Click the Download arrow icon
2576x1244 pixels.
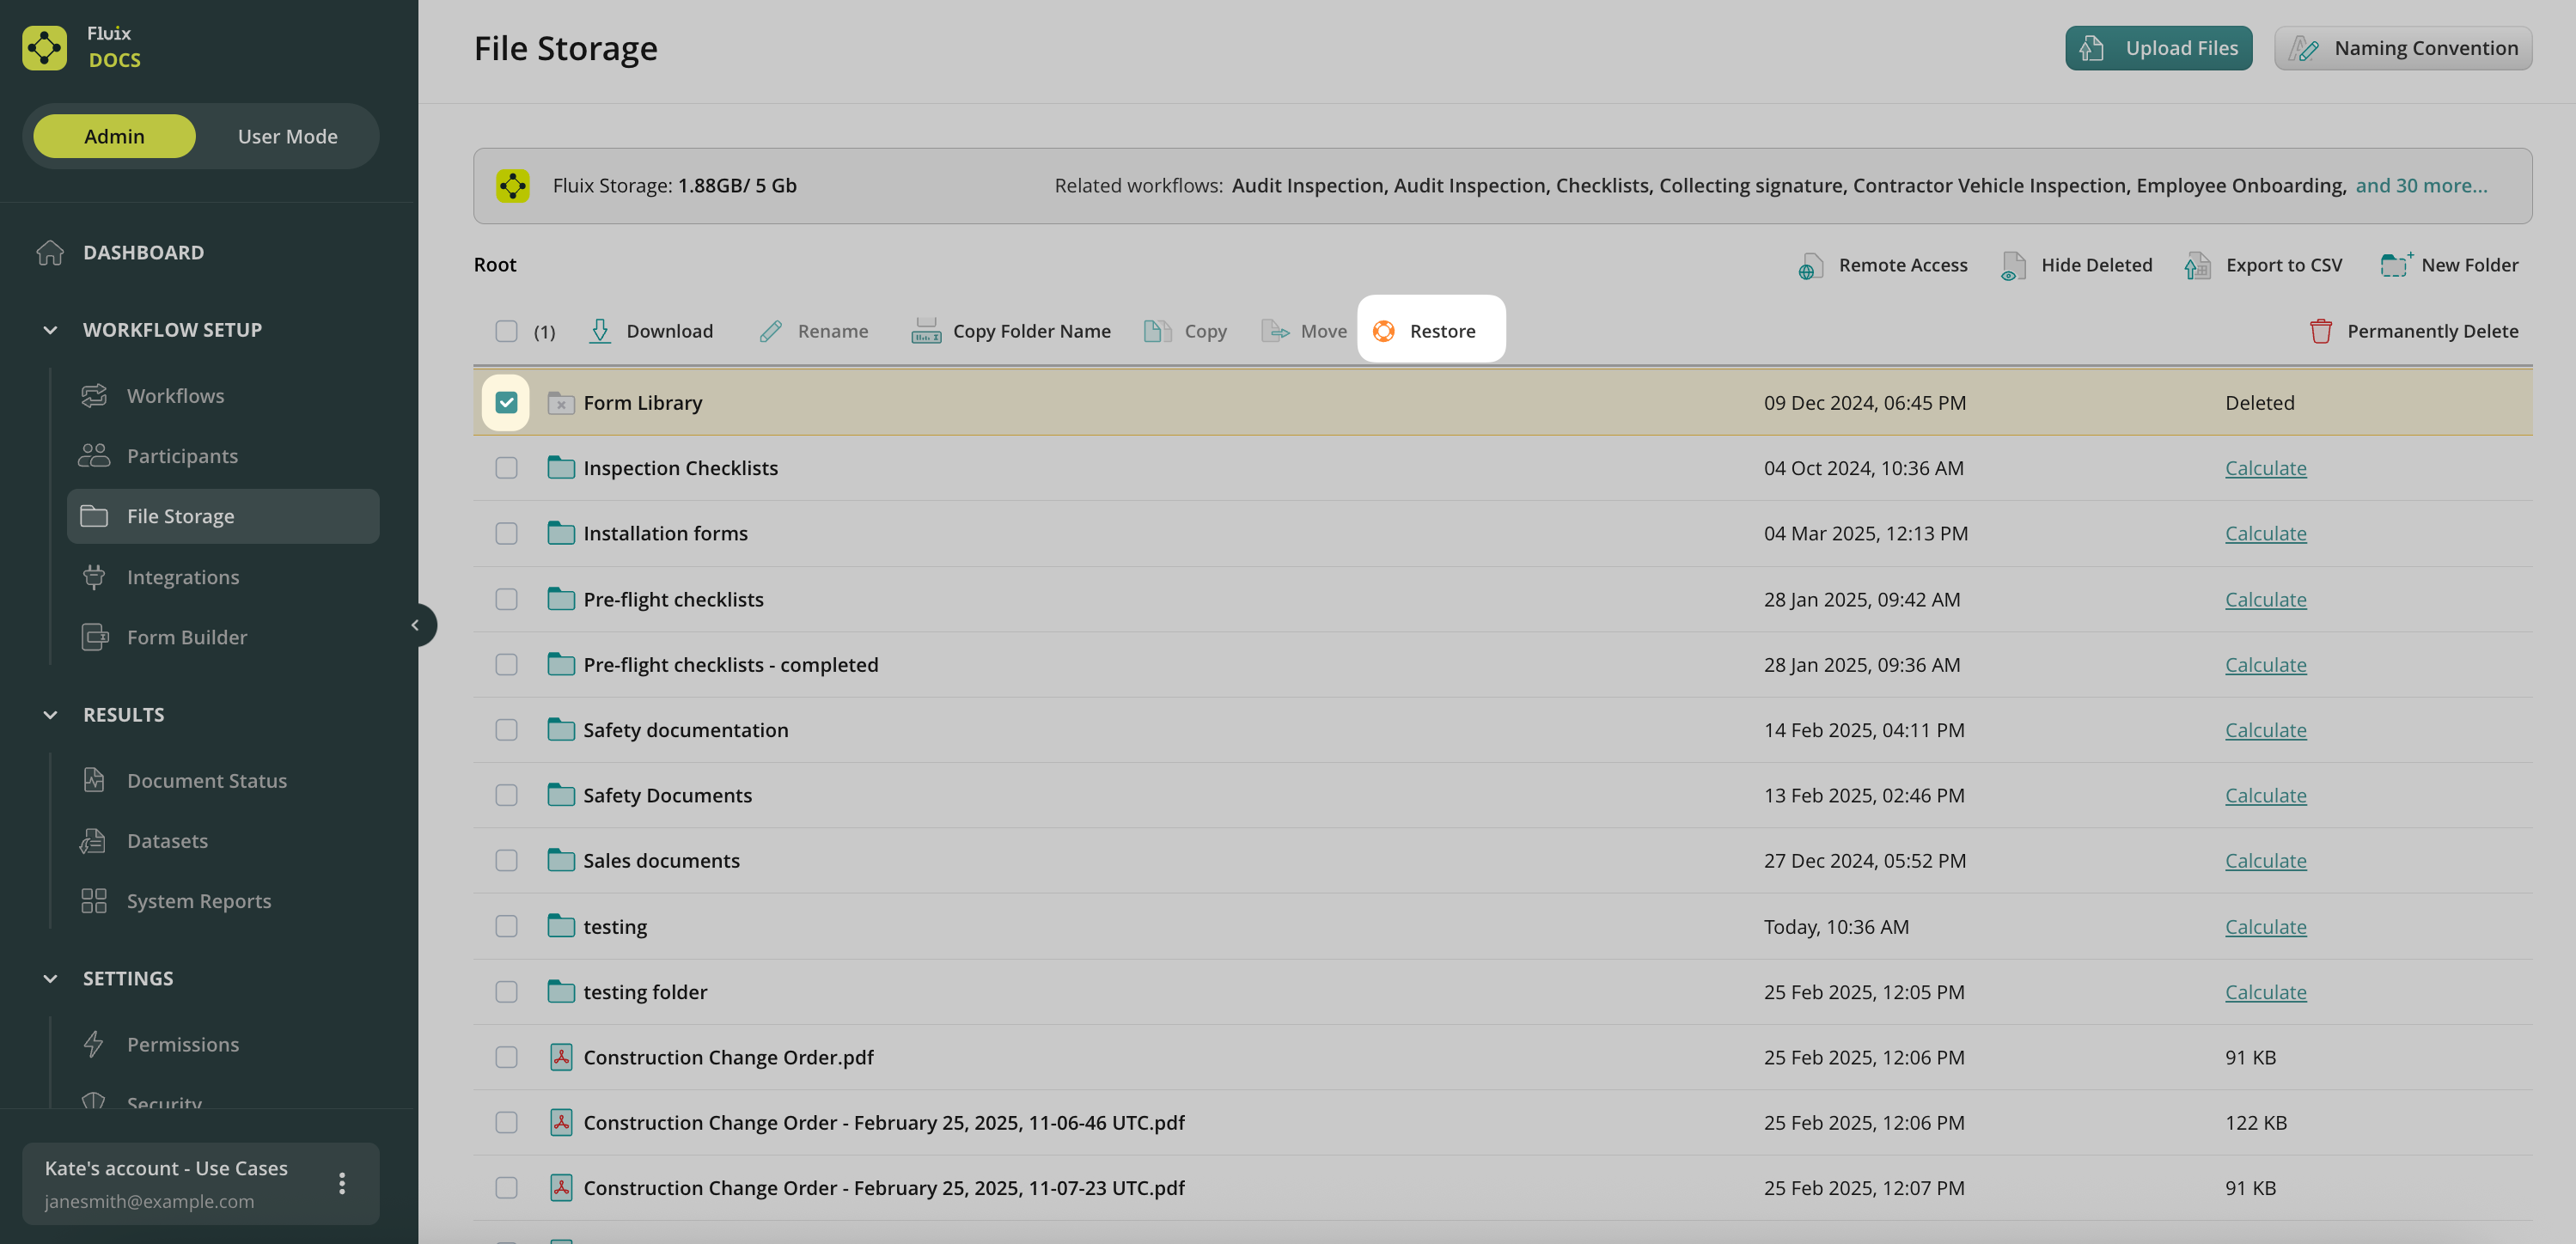coord(600,331)
